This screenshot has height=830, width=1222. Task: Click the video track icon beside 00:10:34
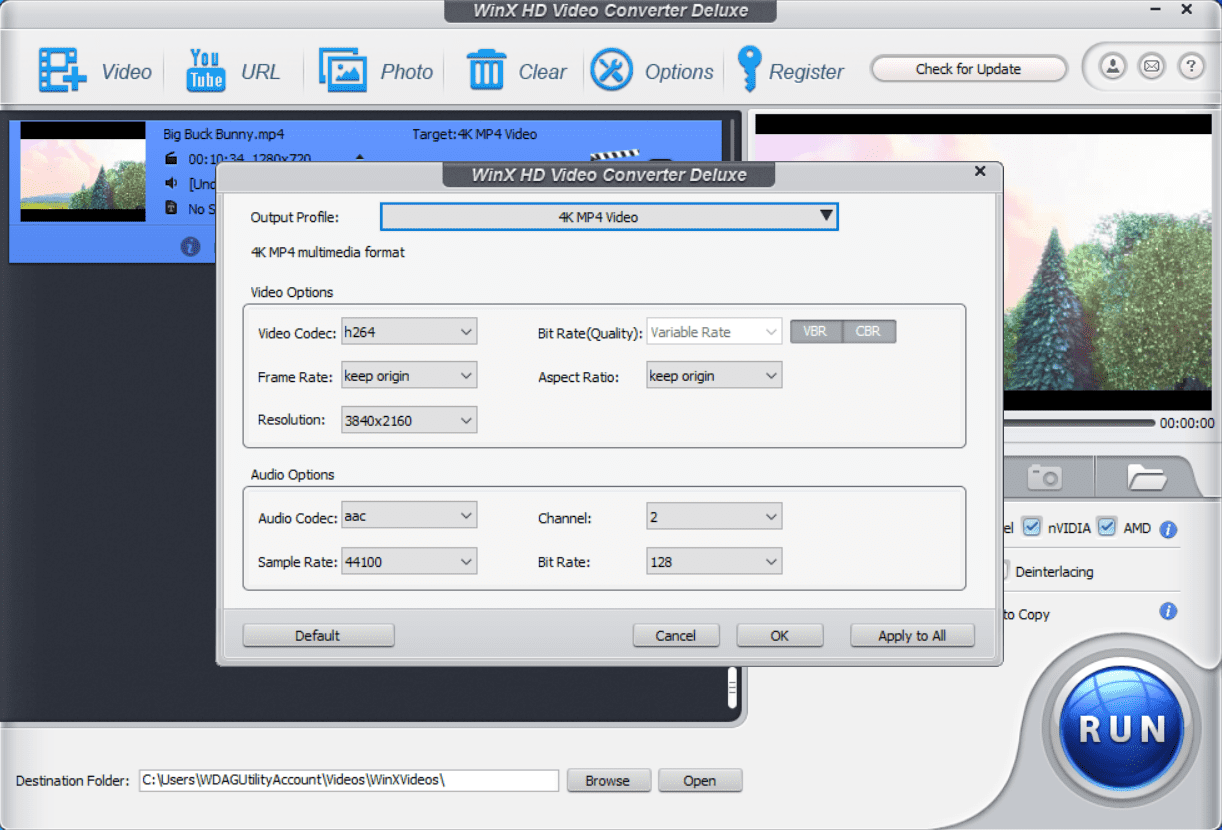171,159
